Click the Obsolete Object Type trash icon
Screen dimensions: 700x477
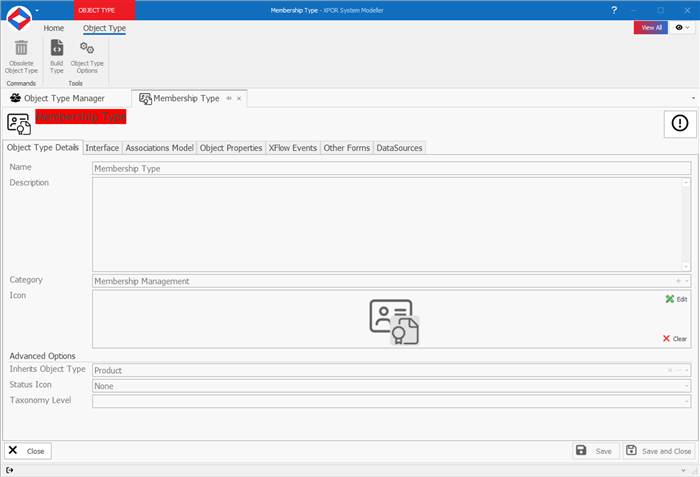pos(21,48)
